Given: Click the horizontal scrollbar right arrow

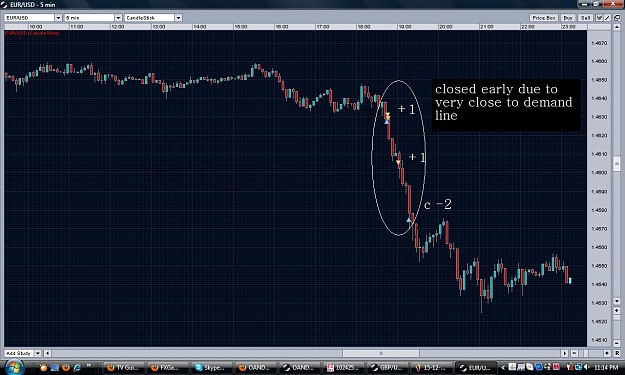Looking at the screenshot, I should click(564, 353).
